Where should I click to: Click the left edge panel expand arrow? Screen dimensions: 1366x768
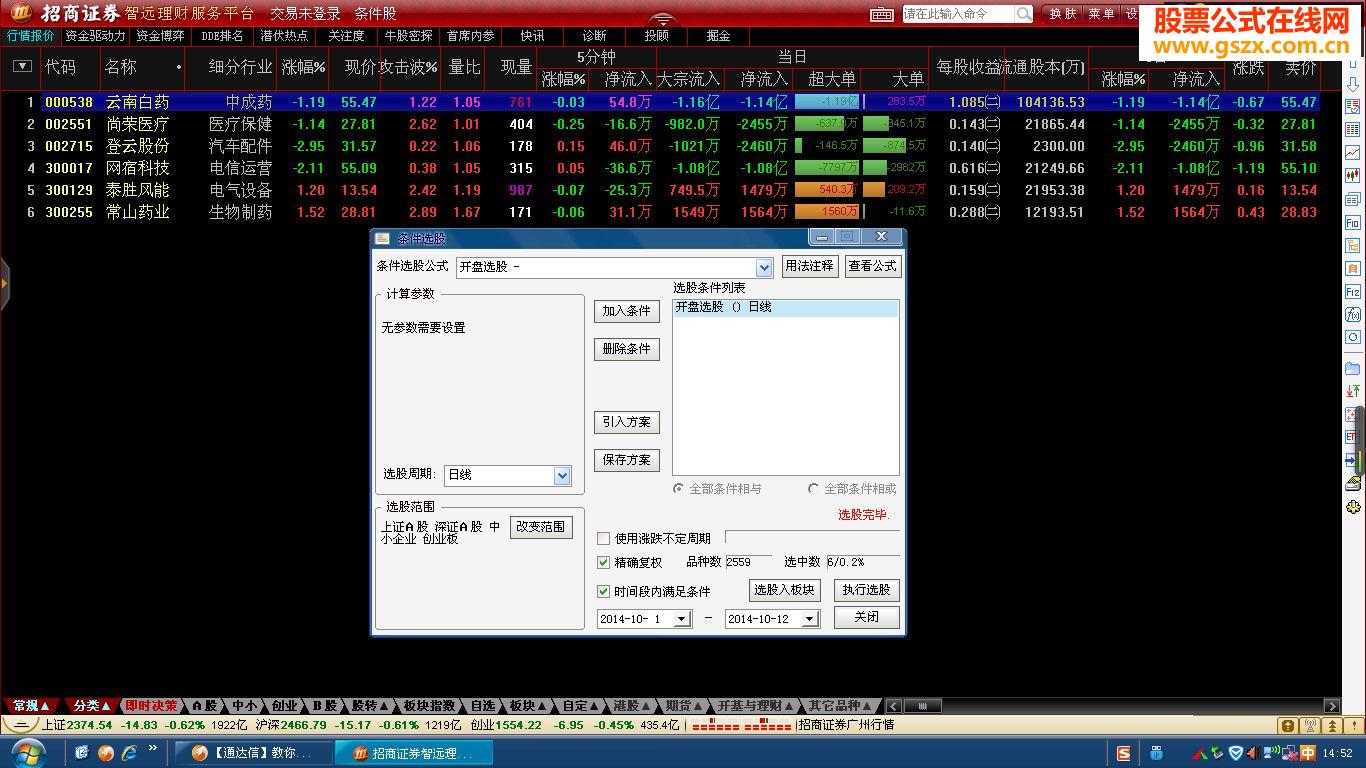4,283
